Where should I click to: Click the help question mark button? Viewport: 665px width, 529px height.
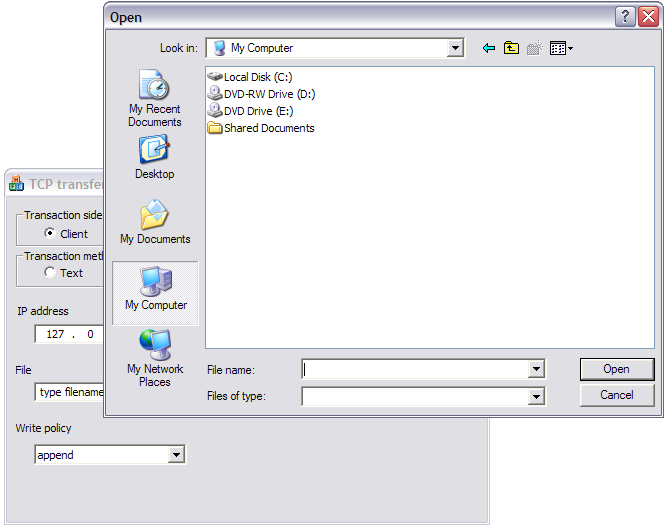625,17
